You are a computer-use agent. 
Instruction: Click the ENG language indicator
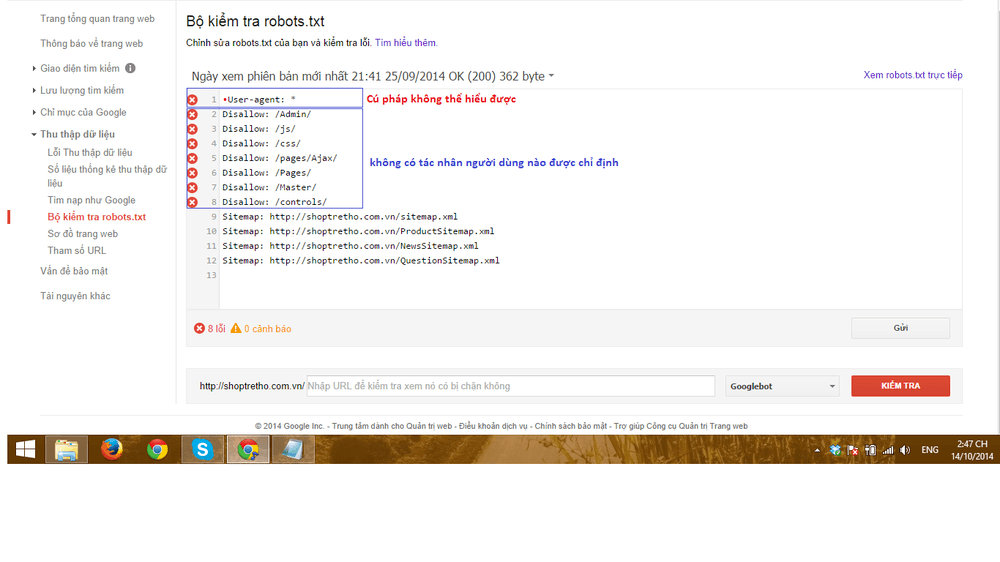[929, 450]
